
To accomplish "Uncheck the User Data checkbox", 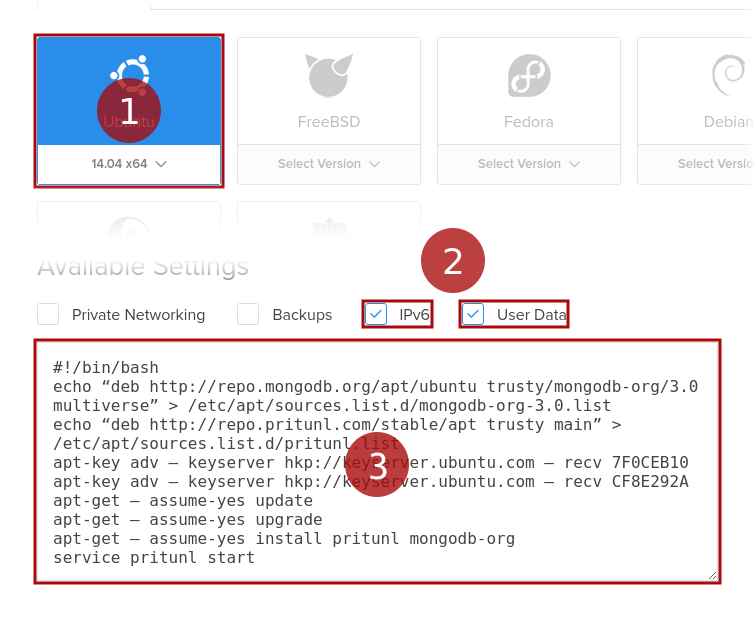I will click(x=473, y=314).
